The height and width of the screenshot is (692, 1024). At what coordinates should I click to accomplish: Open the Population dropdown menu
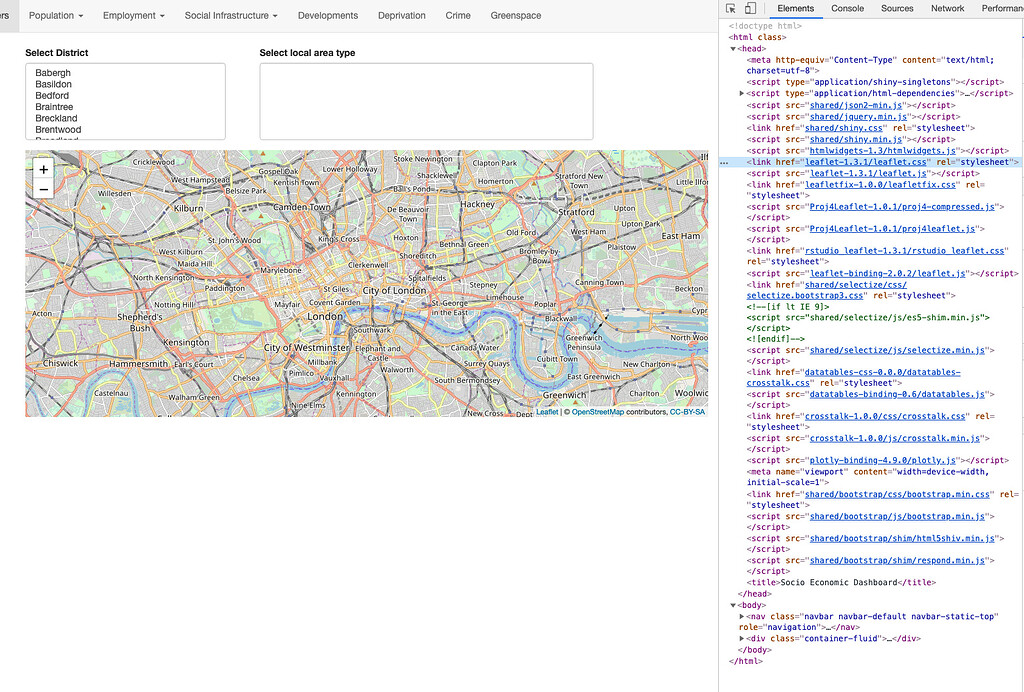point(56,16)
